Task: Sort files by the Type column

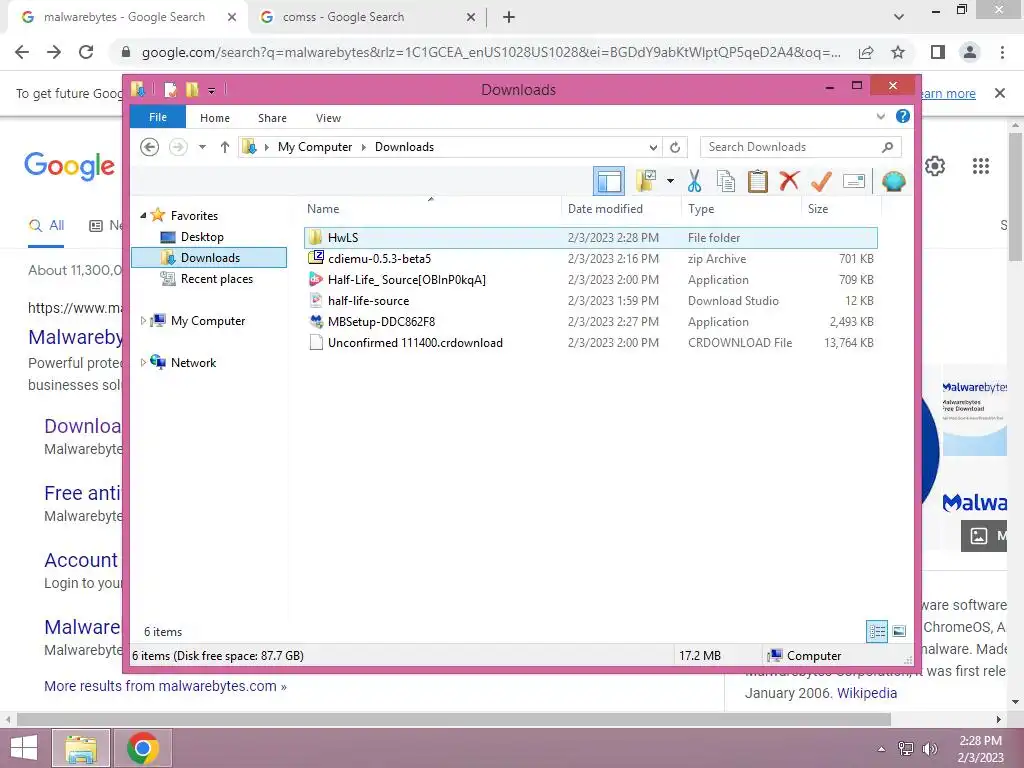Action: click(x=741, y=209)
